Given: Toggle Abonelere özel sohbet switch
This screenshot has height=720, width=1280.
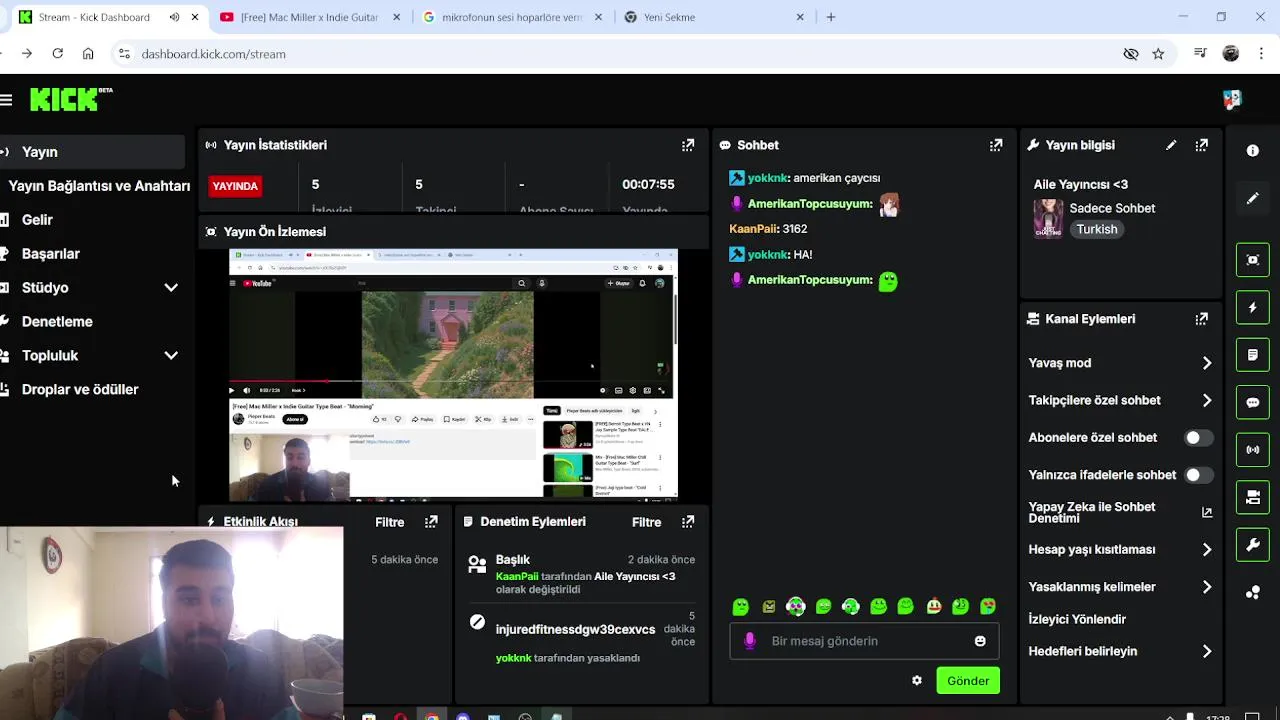Looking at the screenshot, I should point(1199,438).
